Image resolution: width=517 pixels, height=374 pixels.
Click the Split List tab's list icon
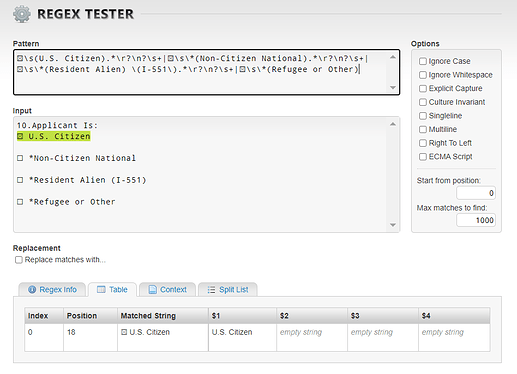click(x=211, y=290)
